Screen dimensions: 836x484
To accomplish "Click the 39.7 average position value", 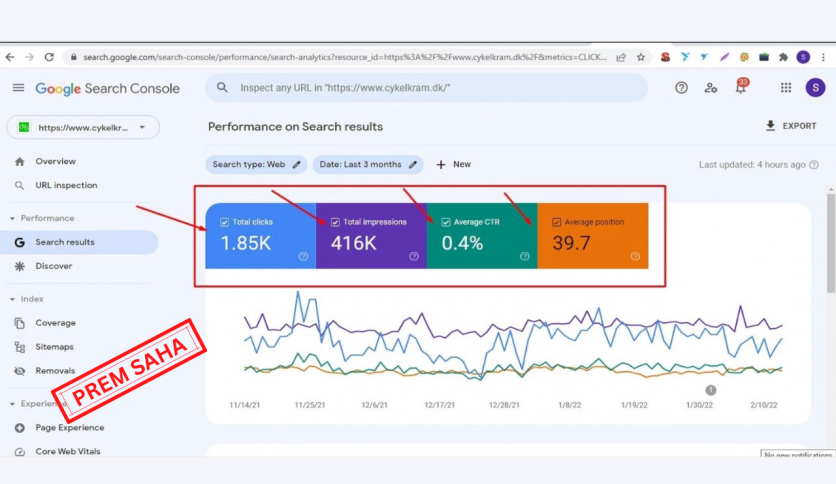I will (571, 244).
